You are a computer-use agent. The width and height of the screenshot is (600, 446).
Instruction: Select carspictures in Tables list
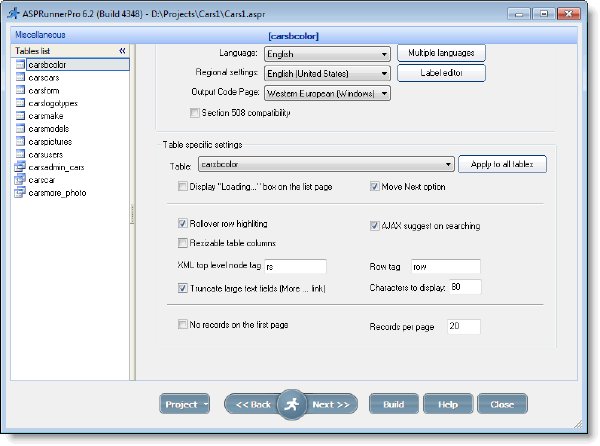click(x=50, y=142)
